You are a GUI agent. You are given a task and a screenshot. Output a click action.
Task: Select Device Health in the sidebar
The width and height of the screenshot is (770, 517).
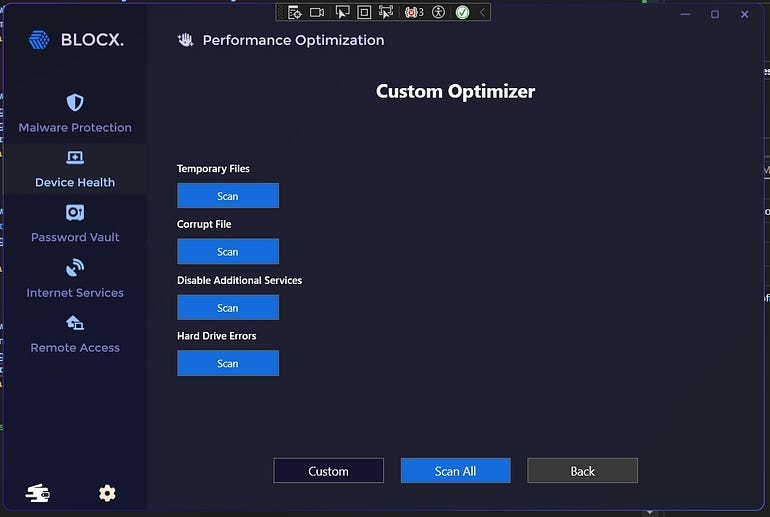point(75,169)
